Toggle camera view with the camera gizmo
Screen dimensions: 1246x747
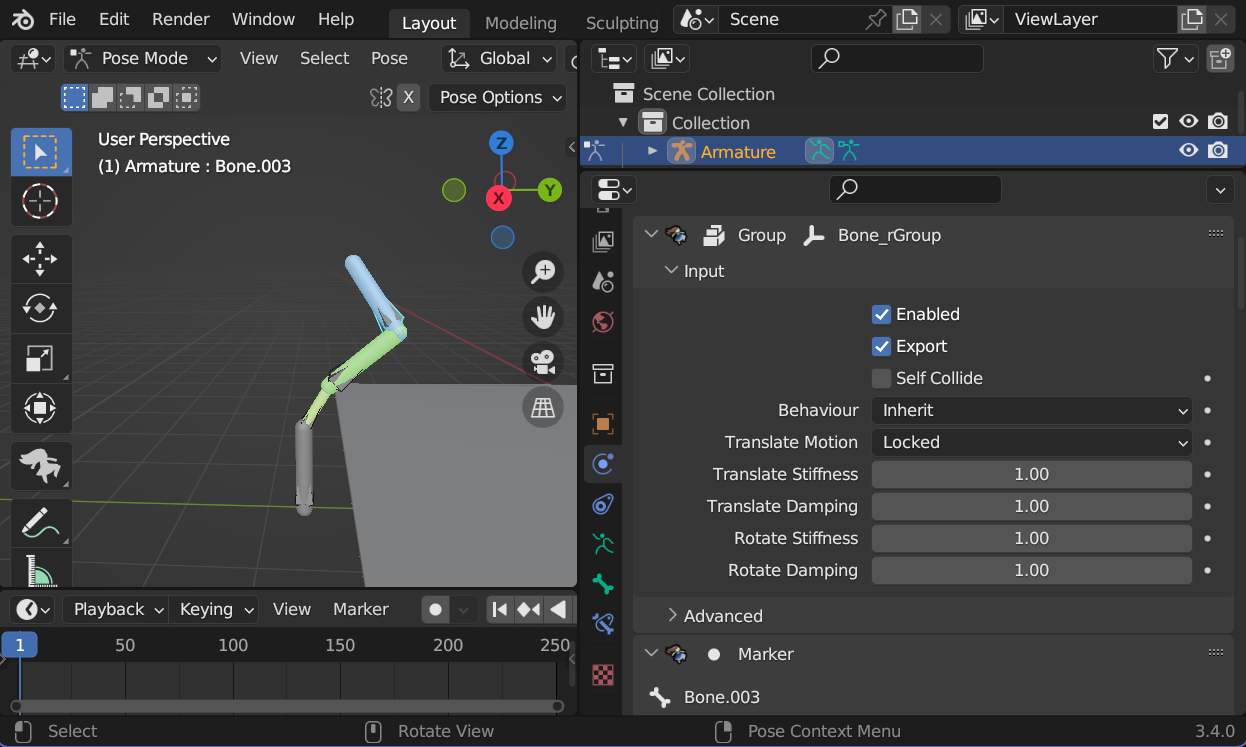click(543, 362)
